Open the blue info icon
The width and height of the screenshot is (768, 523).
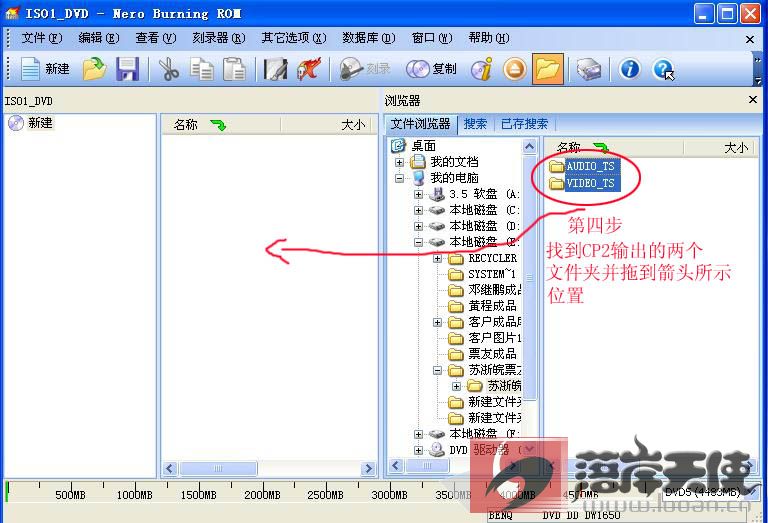pyautogui.click(x=629, y=69)
